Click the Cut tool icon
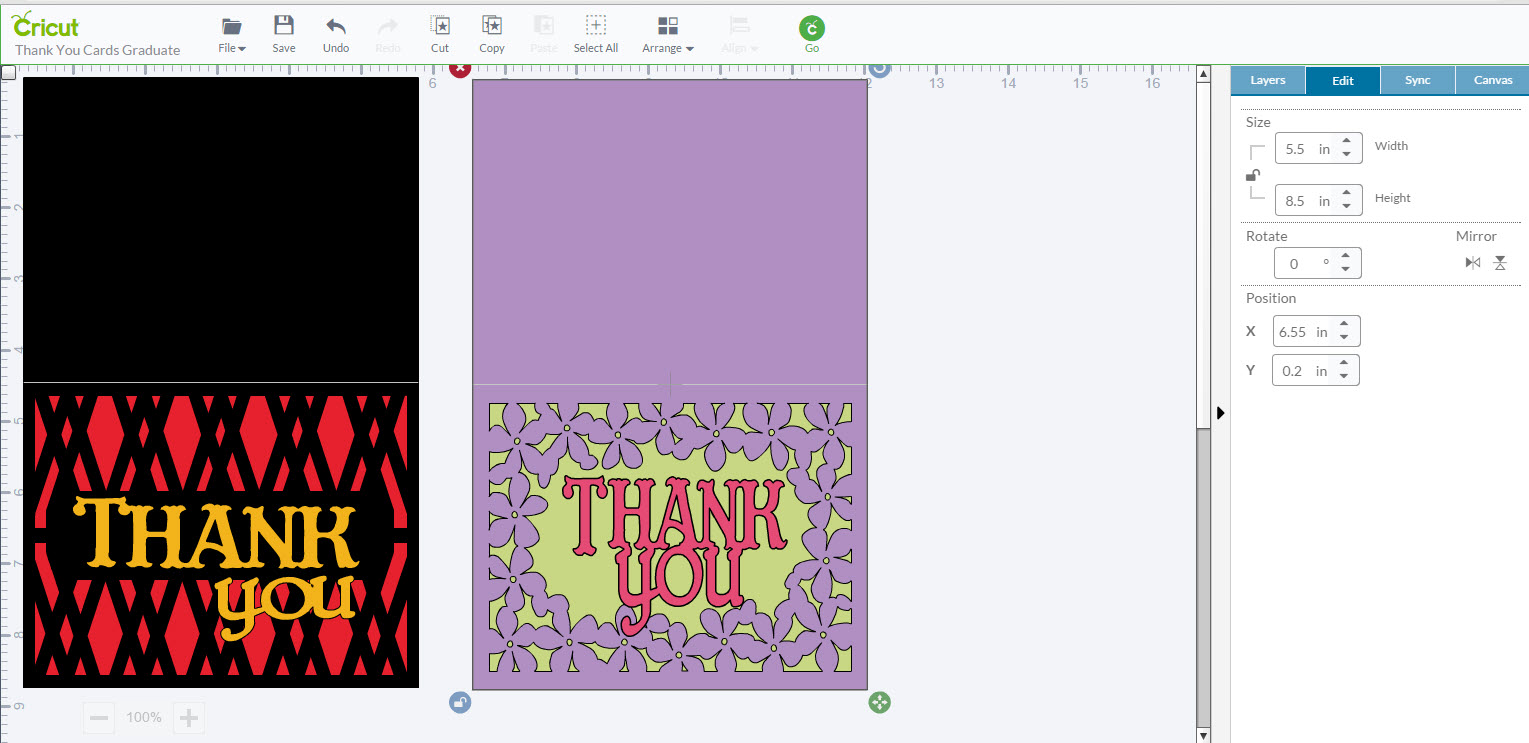Screen dimensions: 1529x743 (440, 27)
